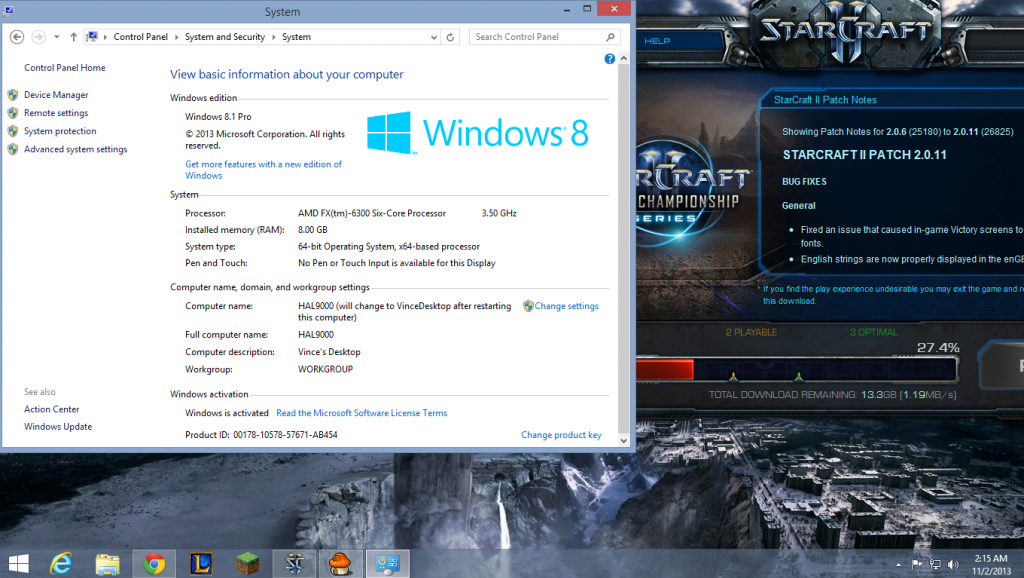Select 'System and Security' in the breadcrumb

click(x=225, y=37)
